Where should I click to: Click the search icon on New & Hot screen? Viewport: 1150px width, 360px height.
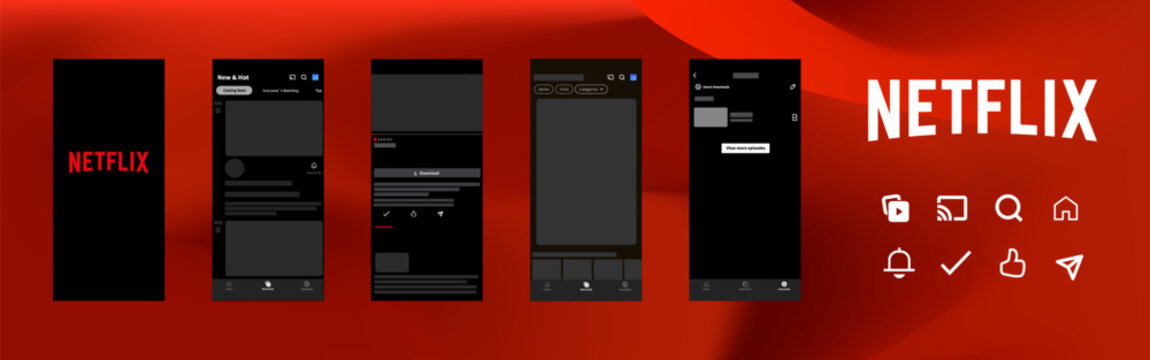tap(304, 77)
